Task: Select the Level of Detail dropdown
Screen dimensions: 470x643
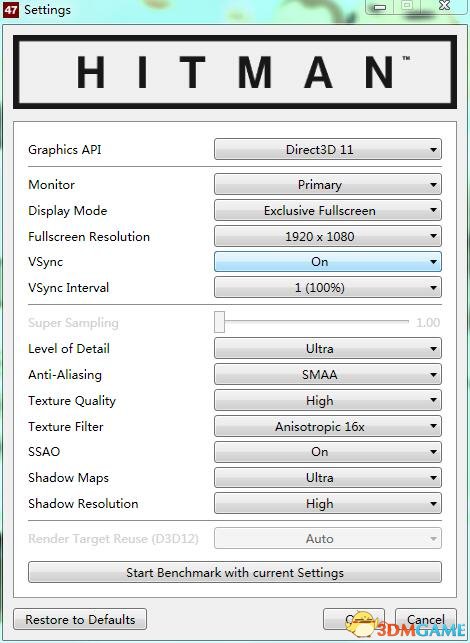Action: click(328, 349)
